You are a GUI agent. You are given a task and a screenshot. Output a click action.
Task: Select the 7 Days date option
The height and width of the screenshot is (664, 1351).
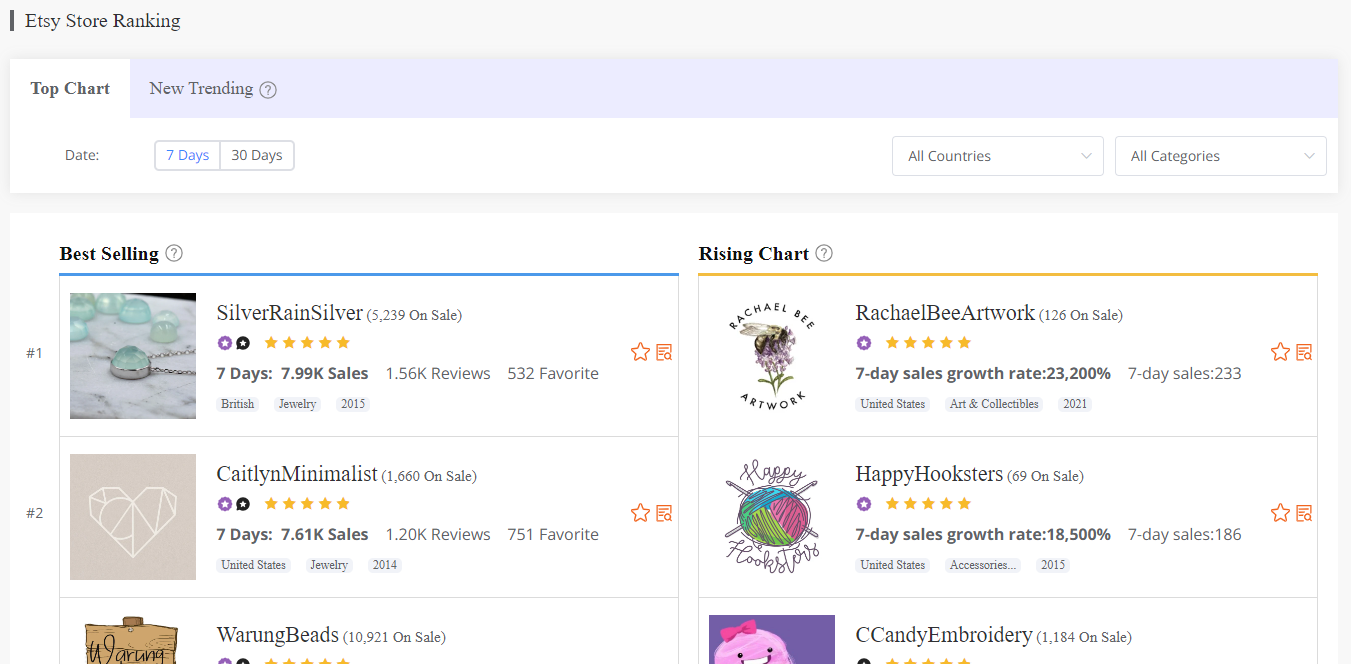(187, 155)
